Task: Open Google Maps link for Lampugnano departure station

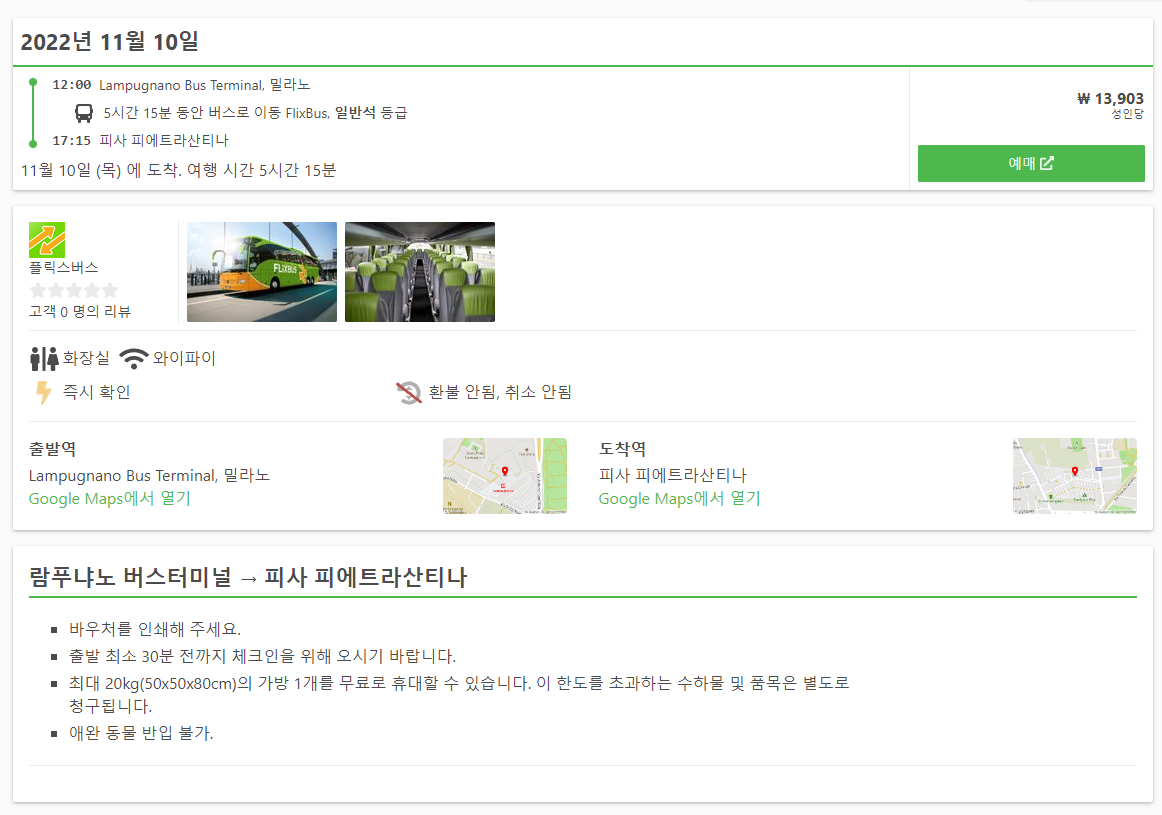Action: pyautogui.click(x=110, y=499)
